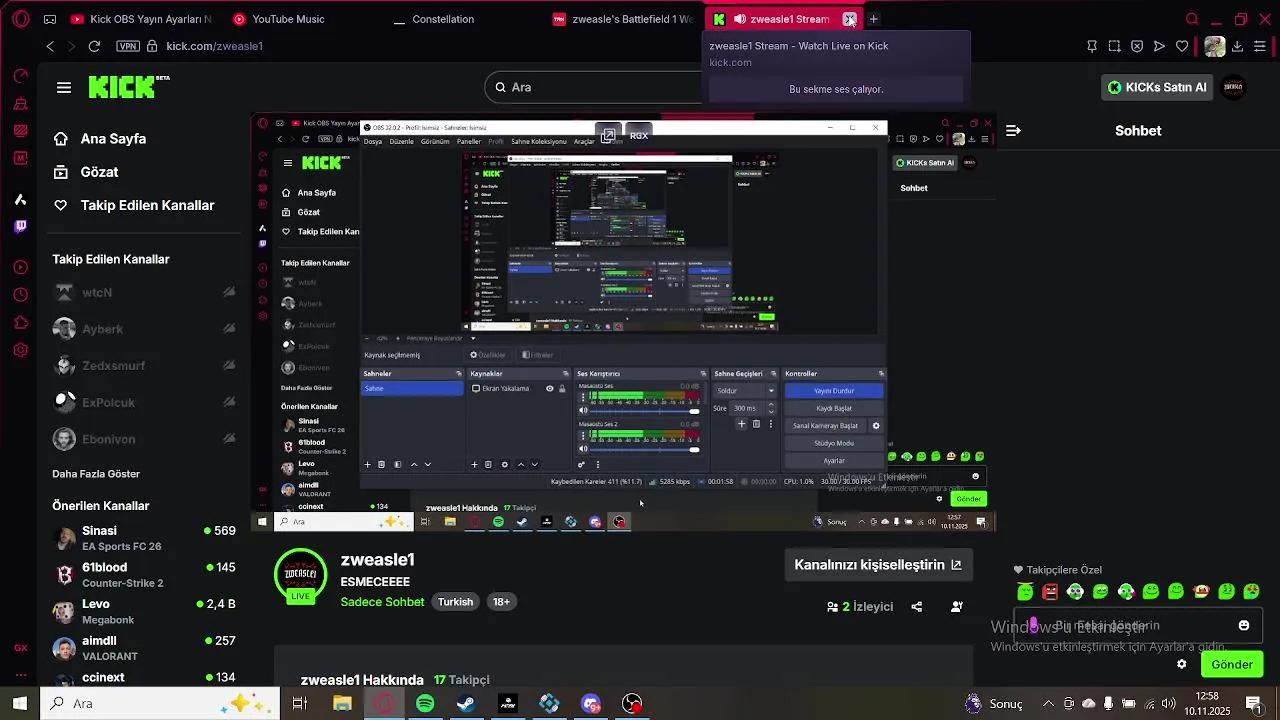Toggle the VPN badge in address bar

(128, 46)
